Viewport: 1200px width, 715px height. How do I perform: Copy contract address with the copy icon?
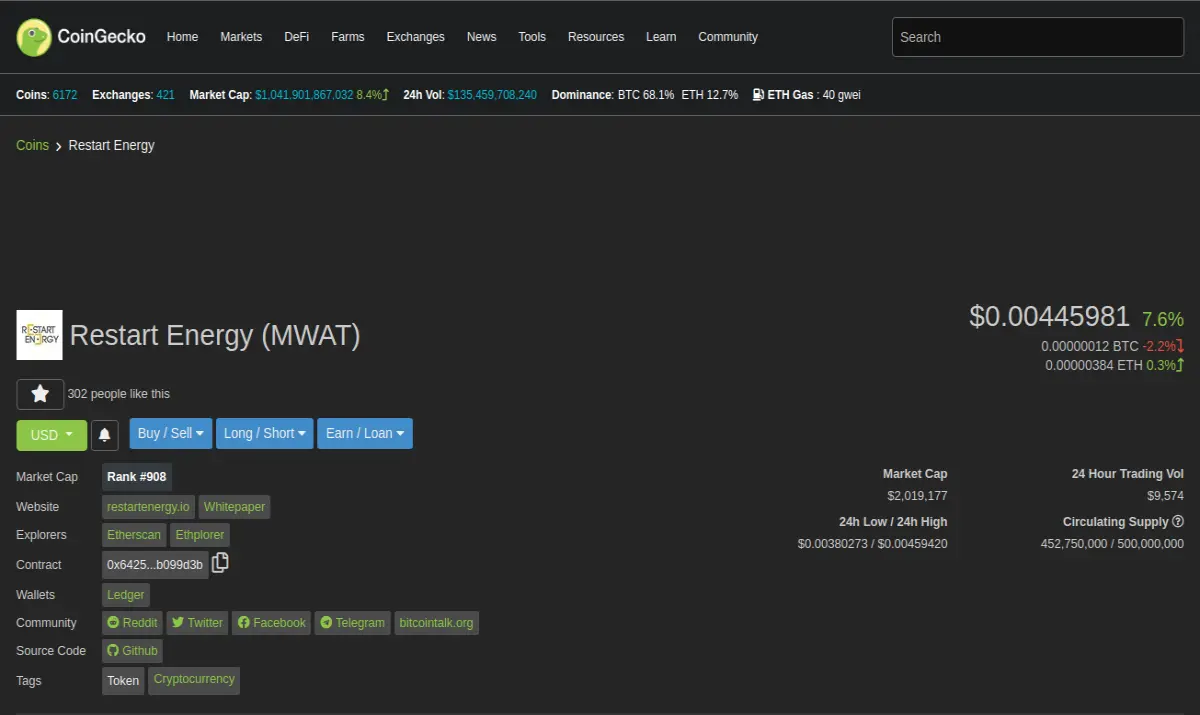click(x=220, y=562)
